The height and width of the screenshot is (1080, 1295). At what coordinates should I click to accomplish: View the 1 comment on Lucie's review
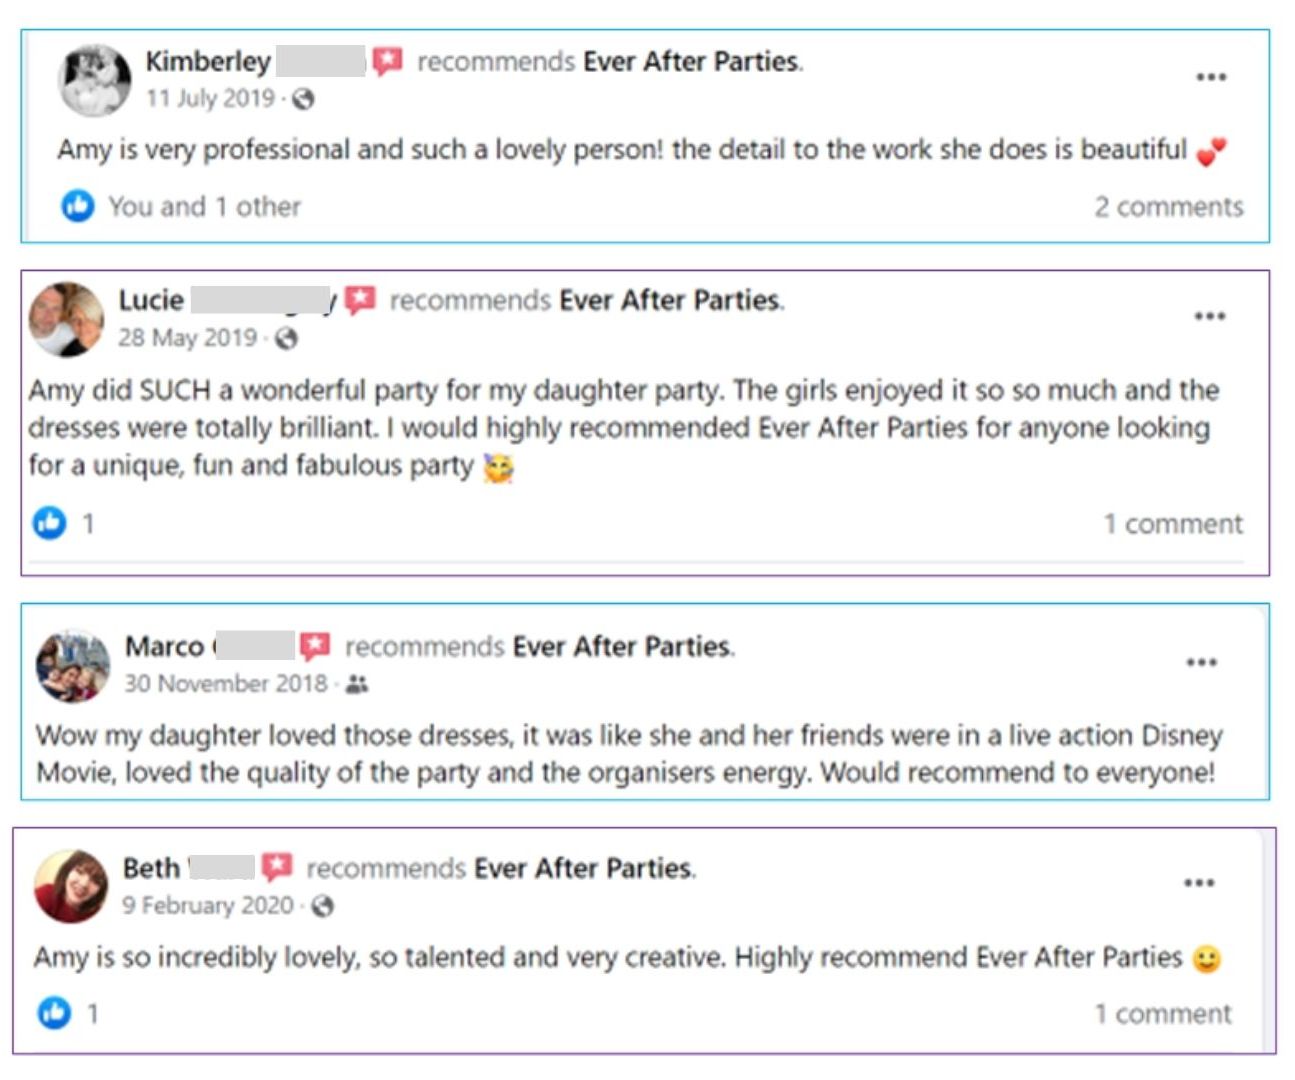pyautogui.click(x=1173, y=524)
